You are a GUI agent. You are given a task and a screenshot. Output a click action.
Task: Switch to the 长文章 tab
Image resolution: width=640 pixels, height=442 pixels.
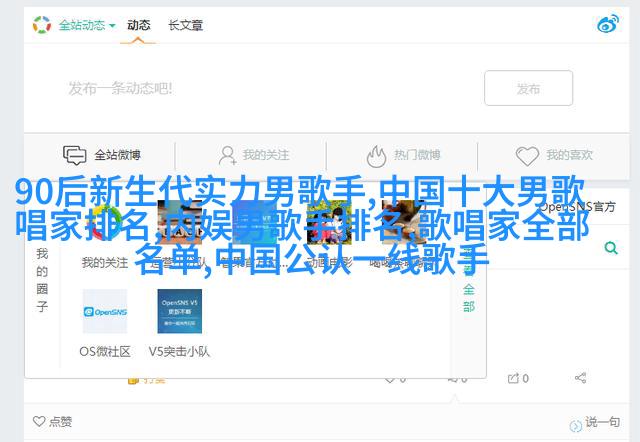coord(185,25)
